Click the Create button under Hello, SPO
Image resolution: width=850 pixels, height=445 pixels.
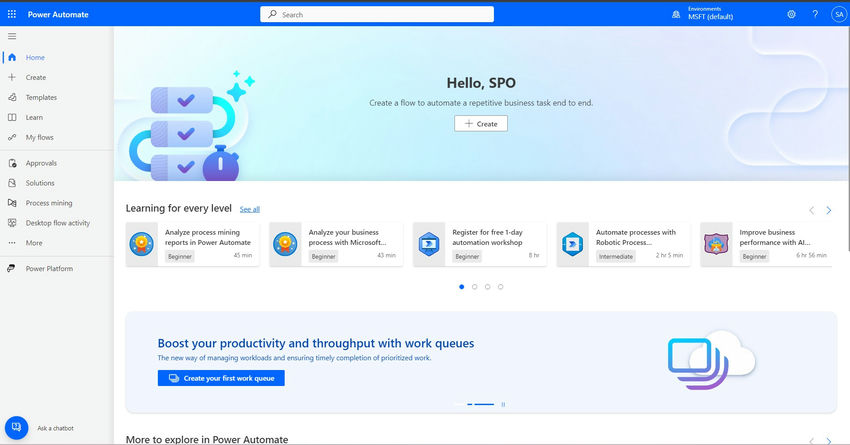(x=481, y=124)
